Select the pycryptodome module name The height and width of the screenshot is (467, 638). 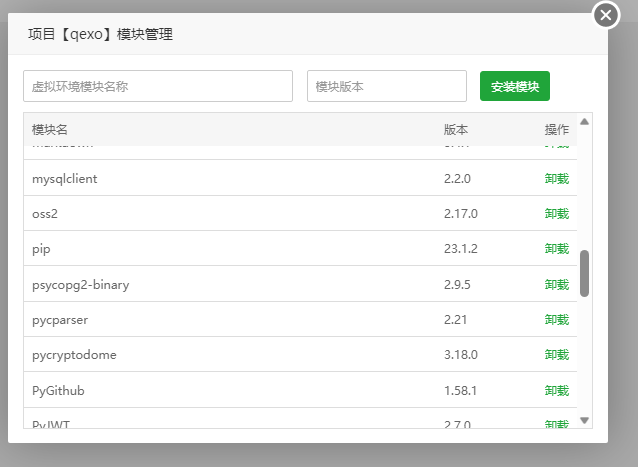click(x=72, y=354)
